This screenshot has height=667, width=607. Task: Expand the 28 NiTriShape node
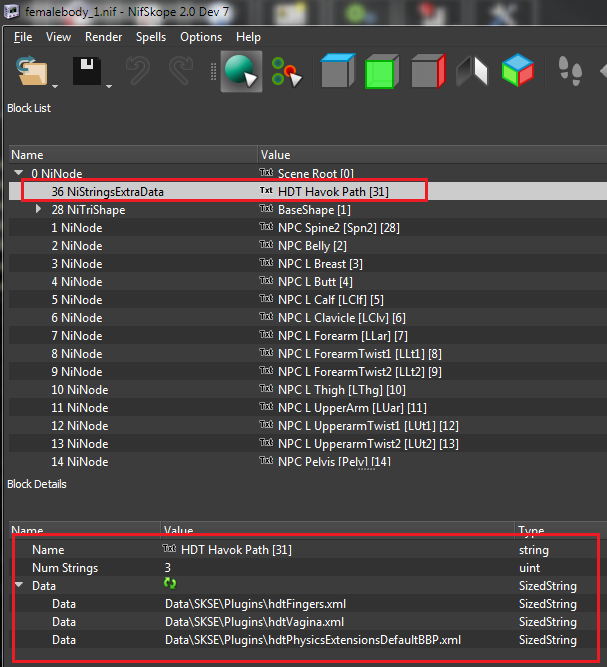pyautogui.click(x=38, y=209)
